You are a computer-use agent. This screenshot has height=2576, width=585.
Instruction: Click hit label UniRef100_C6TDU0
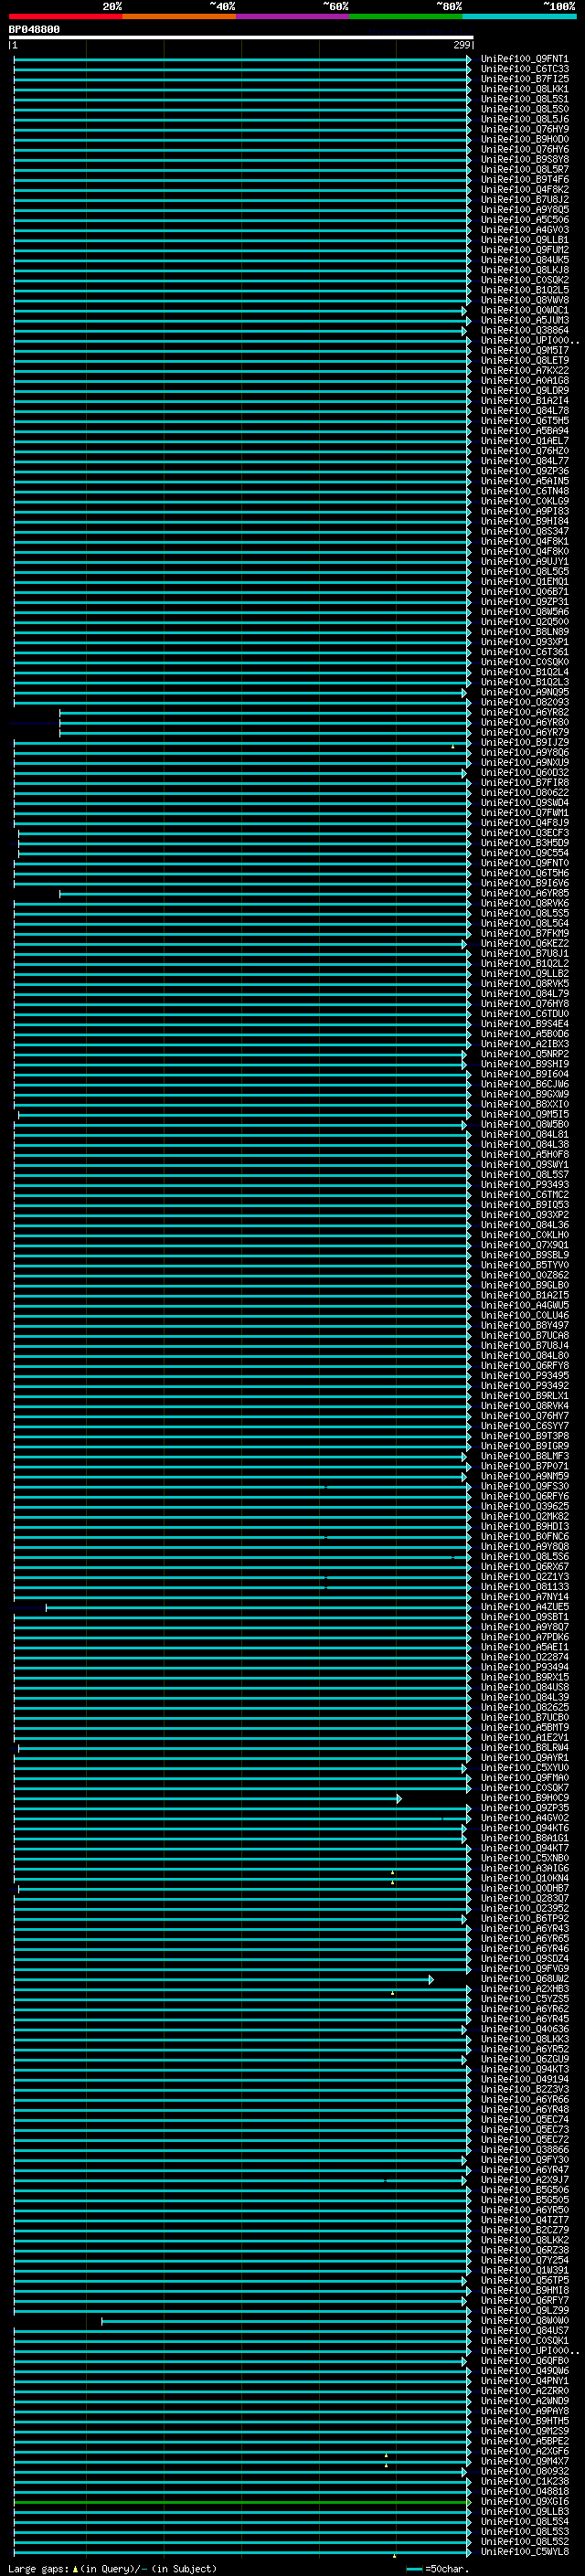(x=524, y=1014)
